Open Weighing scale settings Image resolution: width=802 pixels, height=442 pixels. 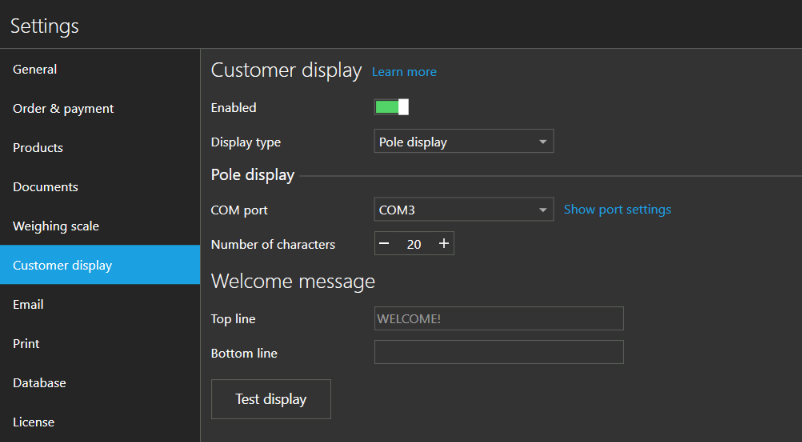[x=100, y=226]
